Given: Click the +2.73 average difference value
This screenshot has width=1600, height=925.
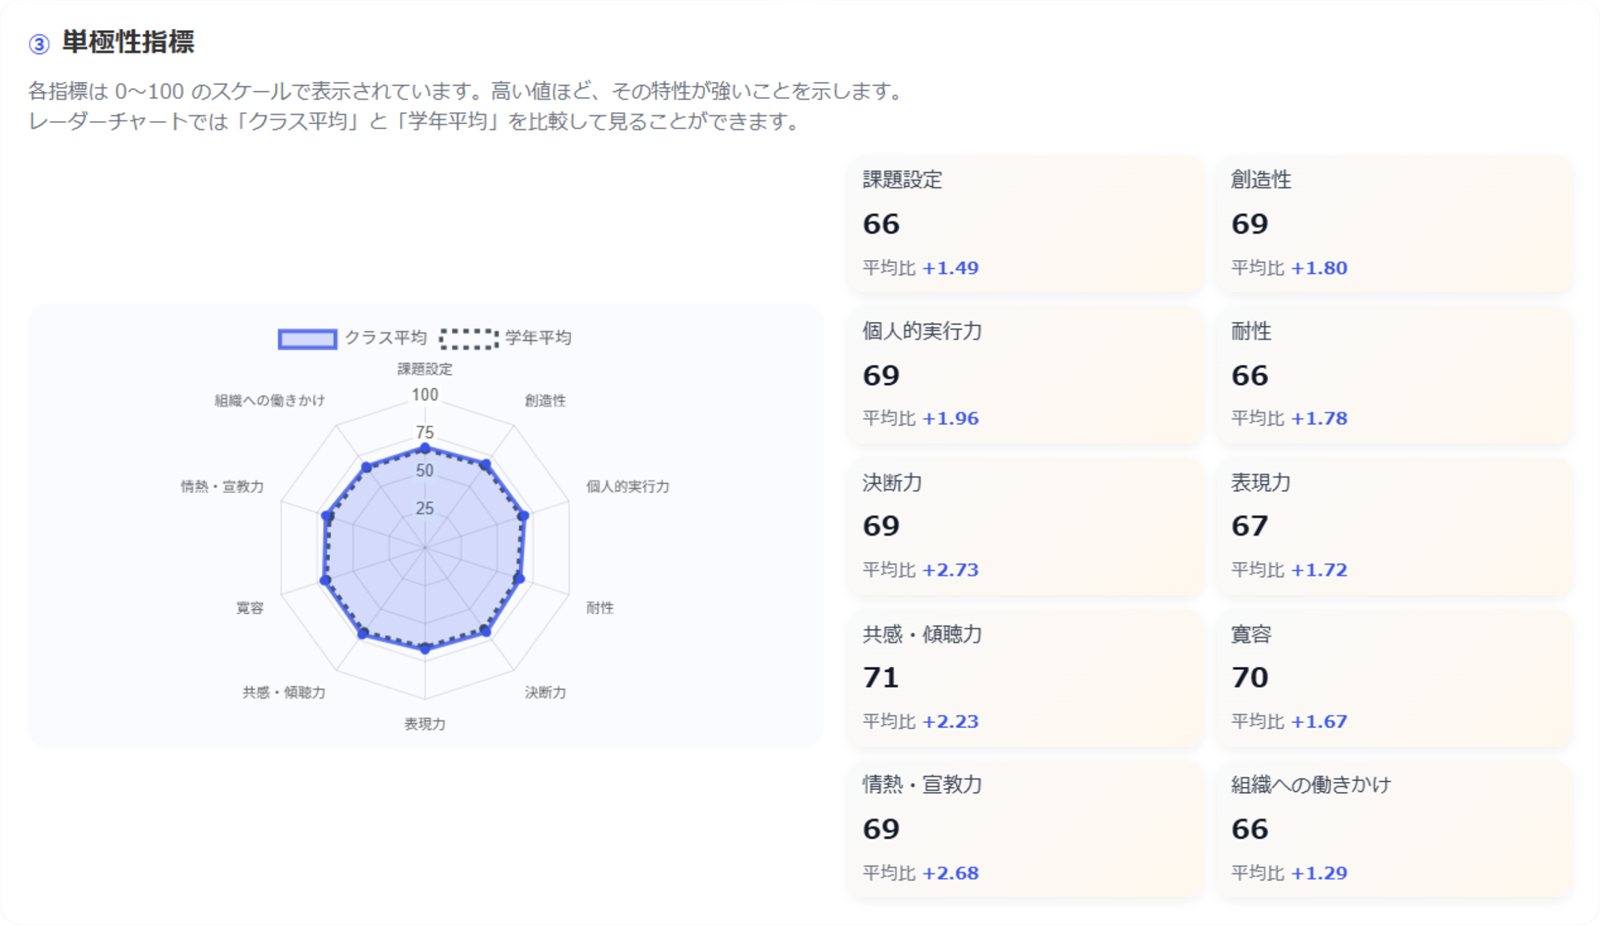Looking at the screenshot, I should (x=950, y=570).
